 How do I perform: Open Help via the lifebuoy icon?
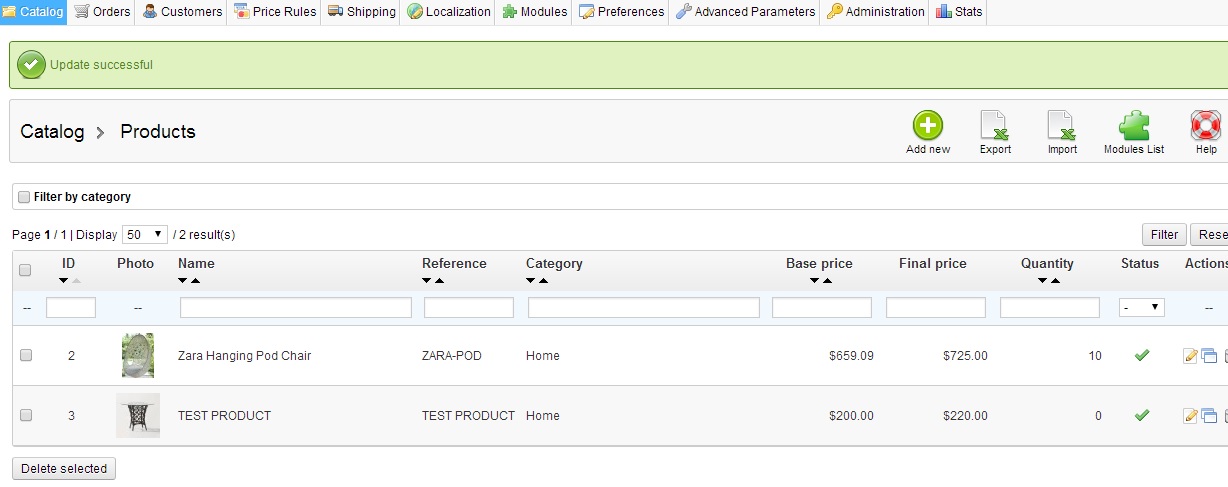[1206, 125]
